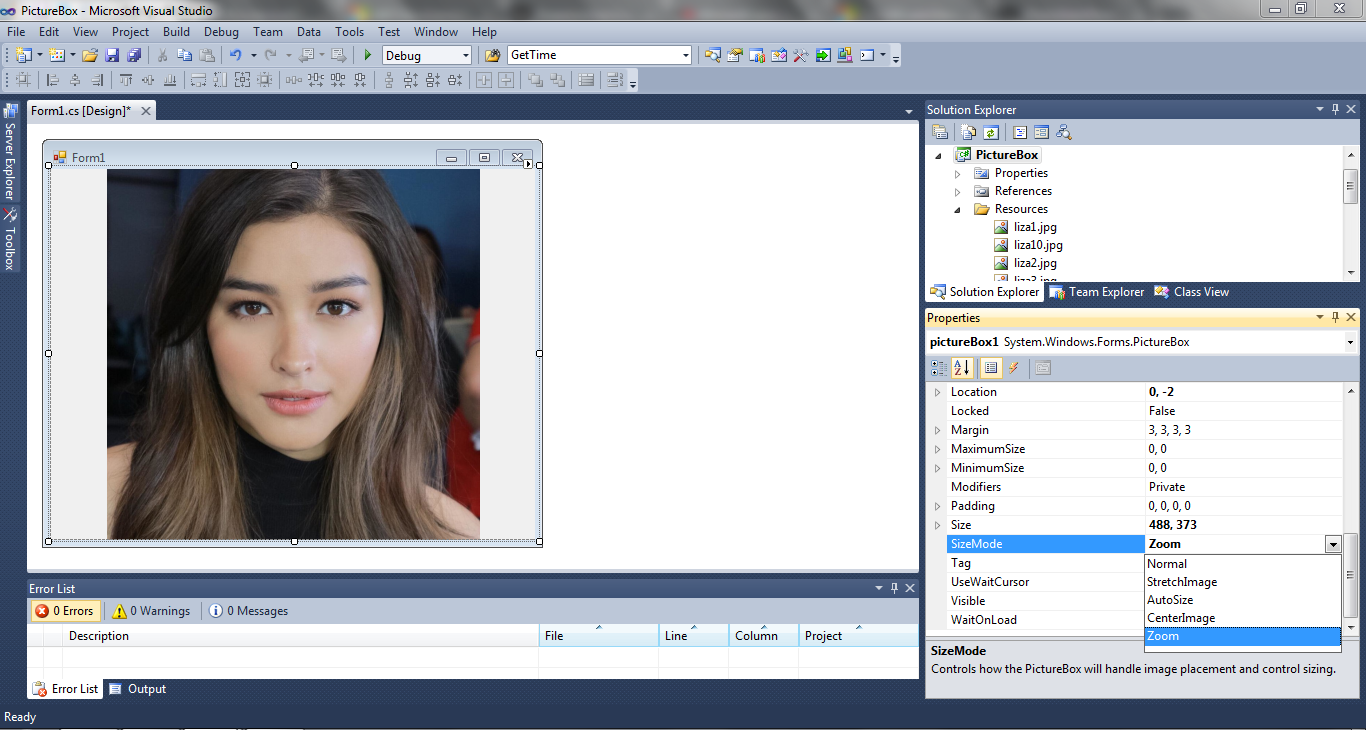This screenshot has width=1366, height=730.
Task: Click the Refresh icon in Solution Explorer
Action: (x=990, y=131)
